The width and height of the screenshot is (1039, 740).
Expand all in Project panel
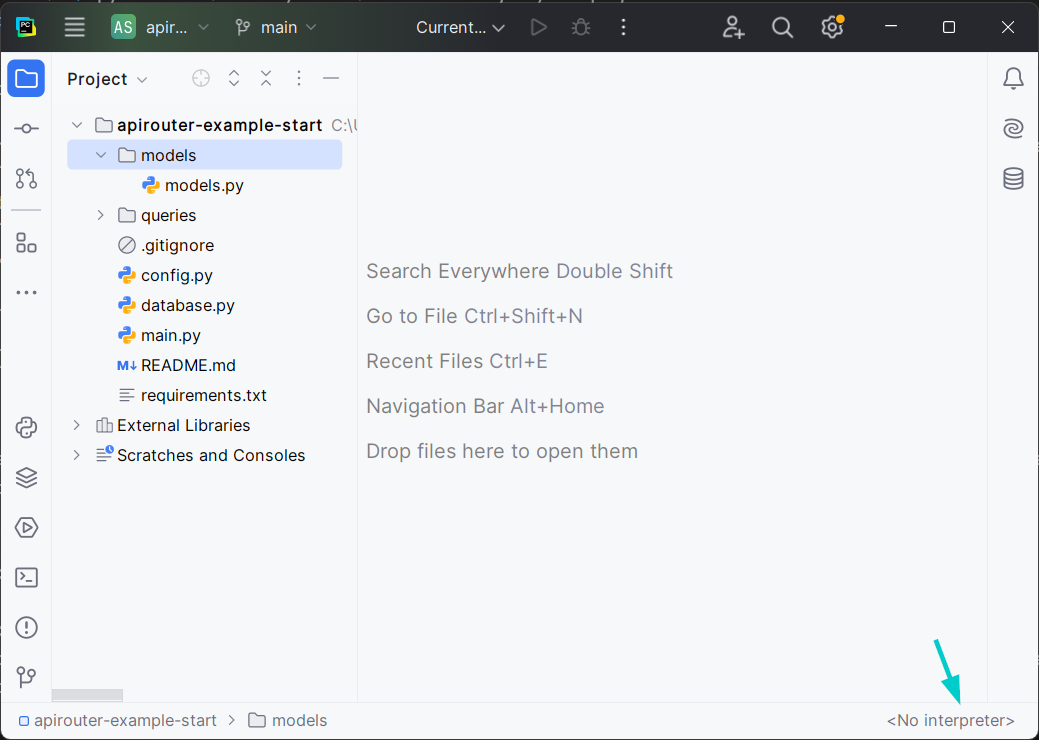click(x=234, y=78)
